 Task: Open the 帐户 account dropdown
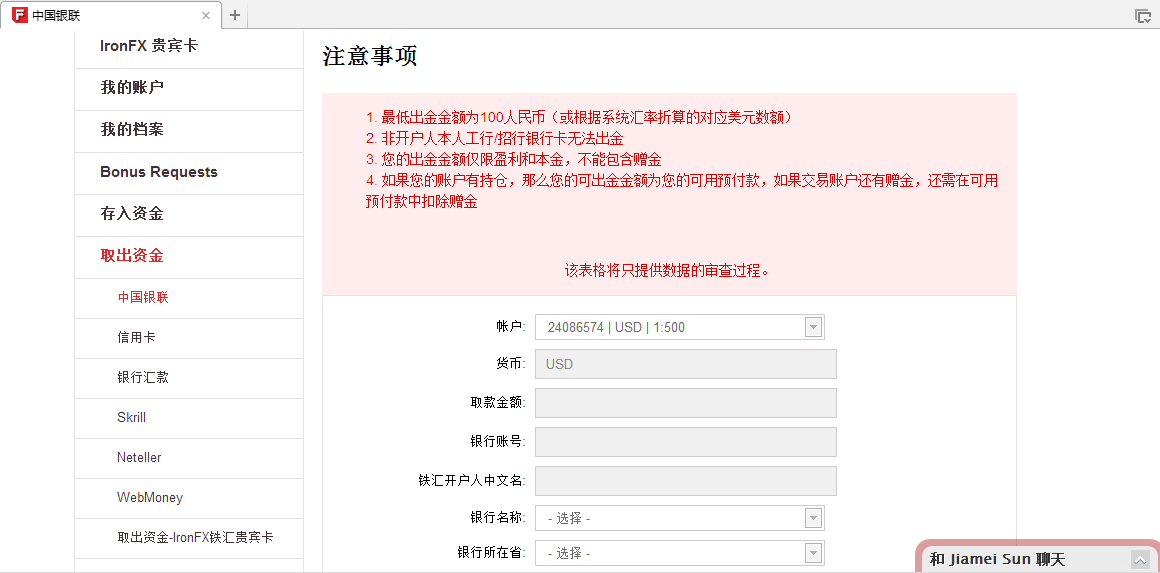click(679, 327)
